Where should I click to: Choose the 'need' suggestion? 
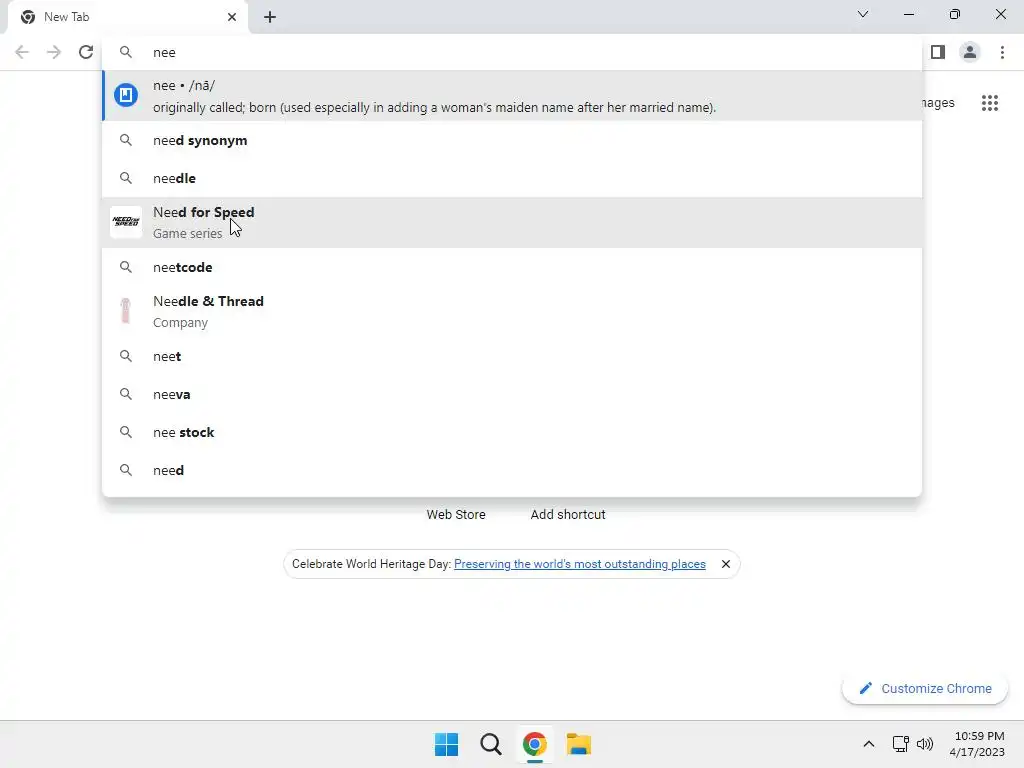(512, 470)
